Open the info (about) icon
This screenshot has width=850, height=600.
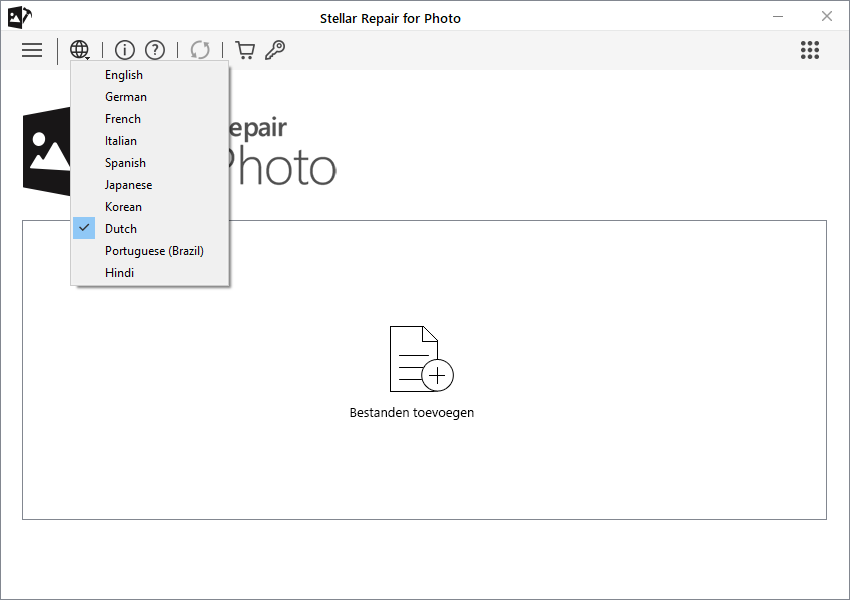pyautogui.click(x=125, y=50)
